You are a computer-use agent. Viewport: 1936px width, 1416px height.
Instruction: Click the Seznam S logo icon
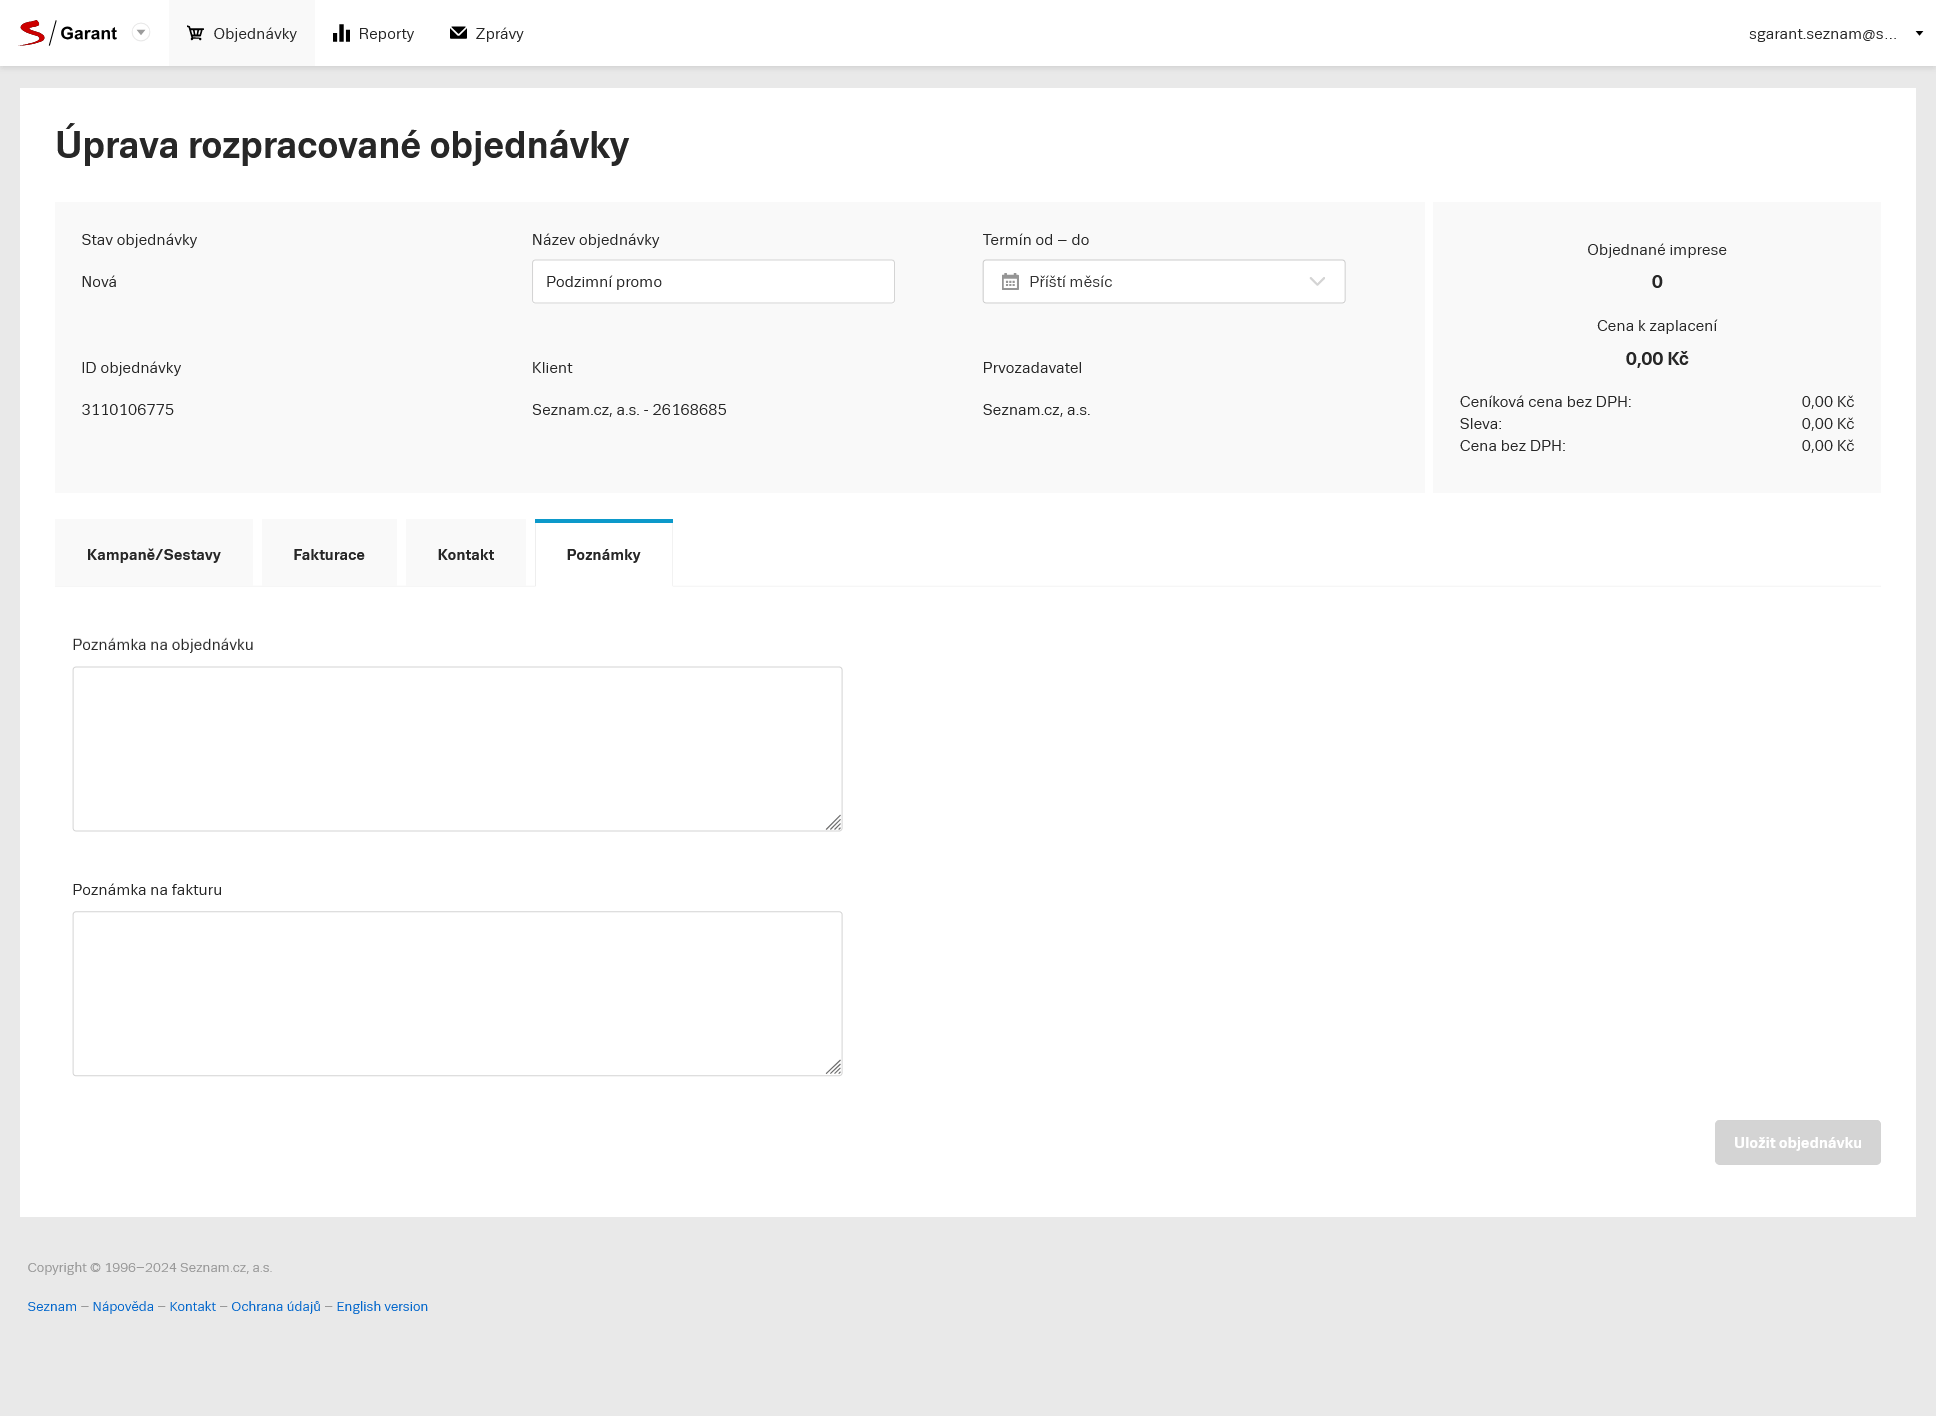[x=32, y=33]
